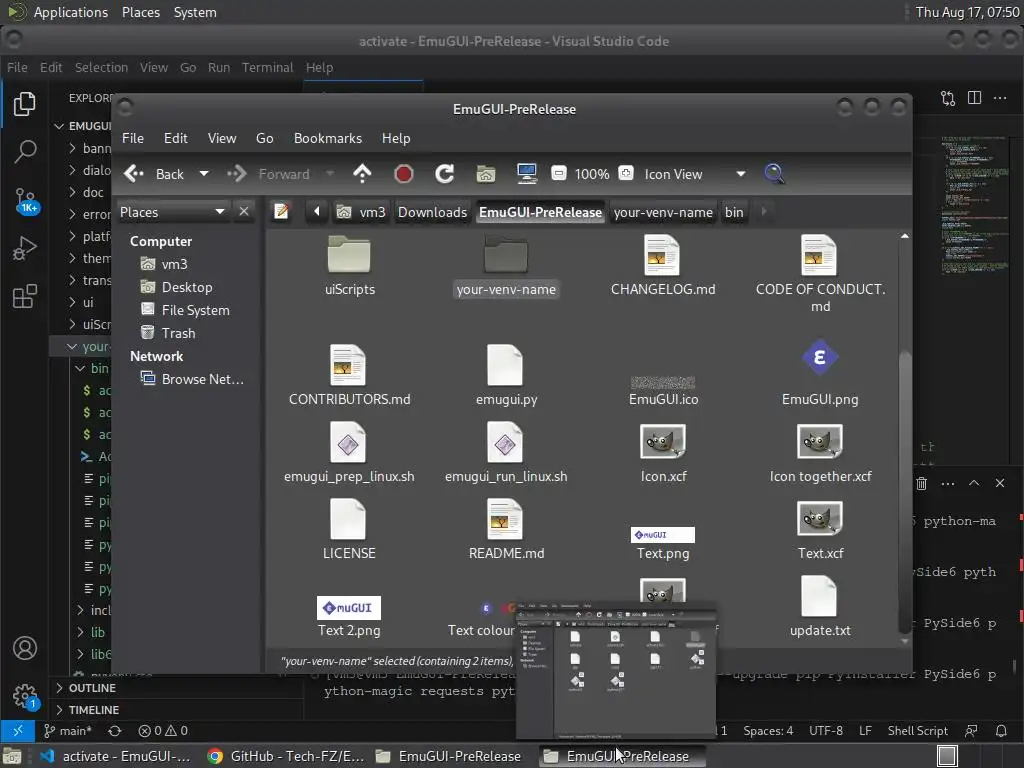1024x768 pixels.
Task: Open VS Code Search in activity bar
Action: pos(25,152)
